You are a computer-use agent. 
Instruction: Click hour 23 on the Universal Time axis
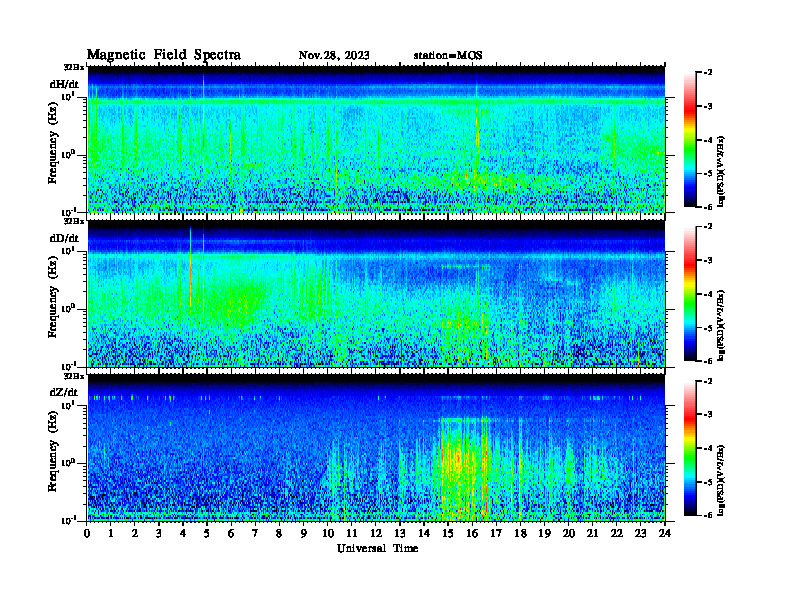coord(640,534)
